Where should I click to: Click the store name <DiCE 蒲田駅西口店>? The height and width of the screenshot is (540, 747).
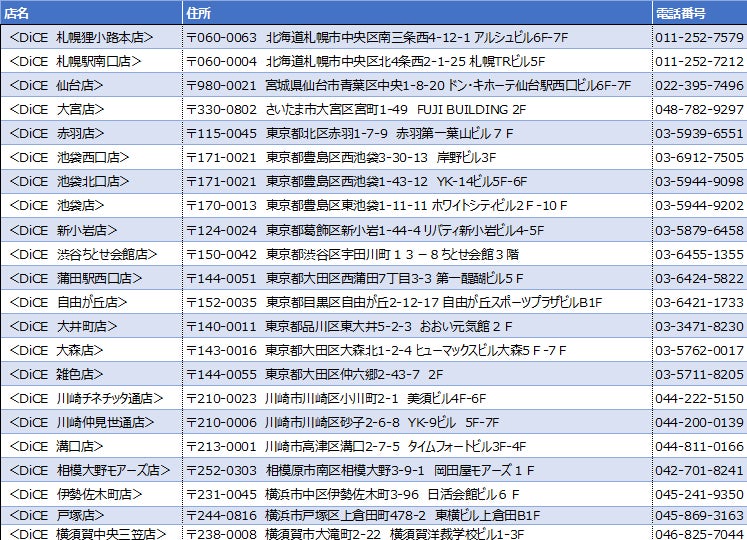(76, 278)
